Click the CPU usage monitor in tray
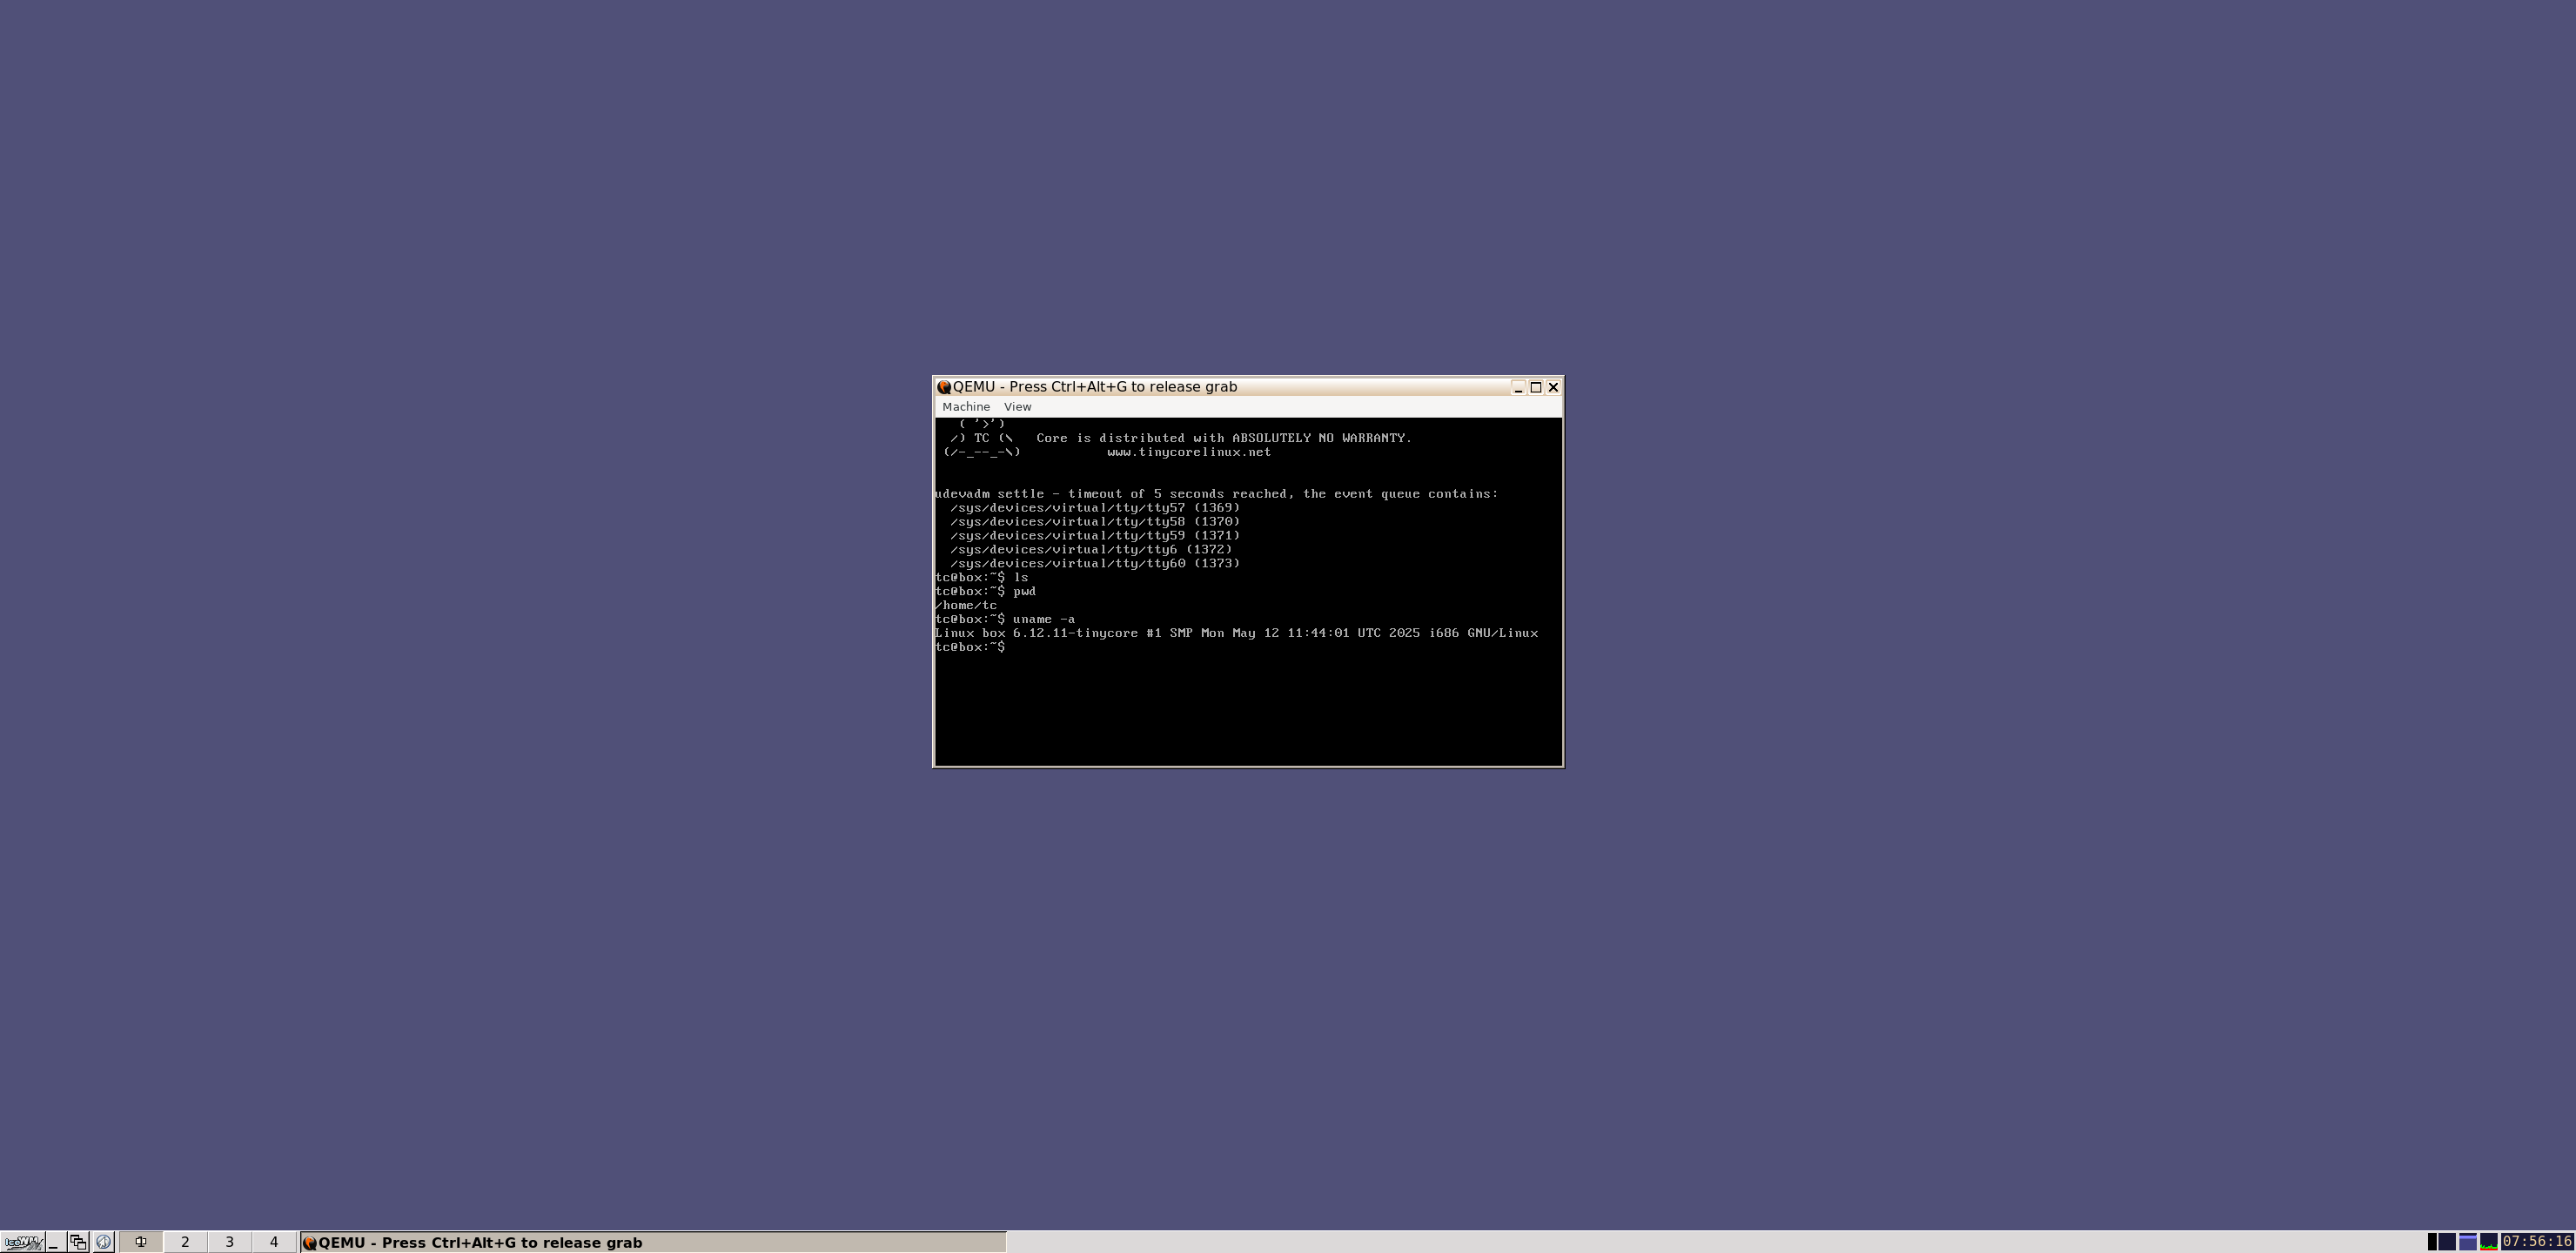The height and width of the screenshot is (1253, 2576). [x=2489, y=1243]
